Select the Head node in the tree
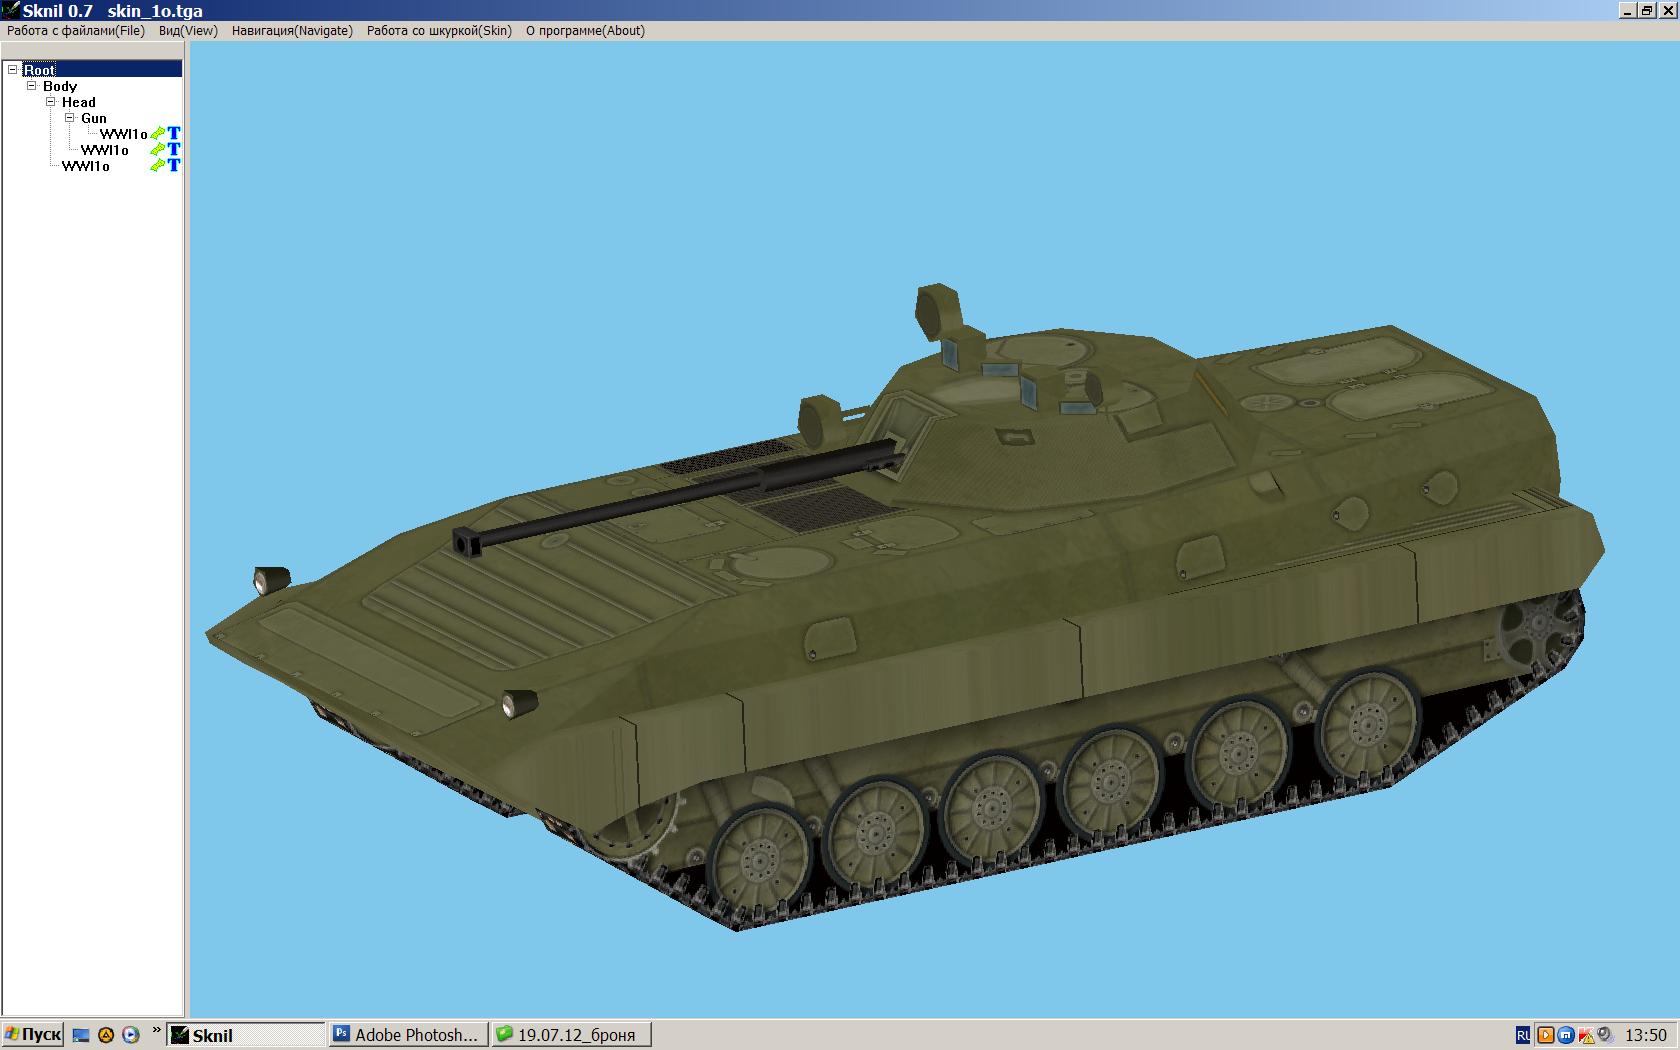 (x=79, y=102)
